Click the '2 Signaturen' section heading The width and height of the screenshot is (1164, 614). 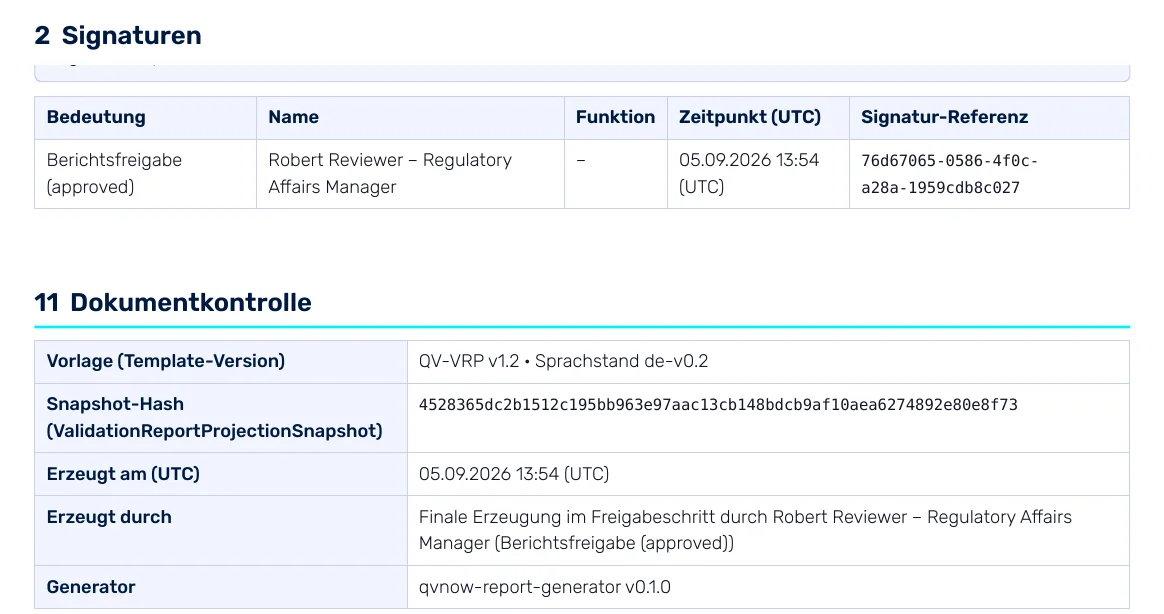click(118, 36)
